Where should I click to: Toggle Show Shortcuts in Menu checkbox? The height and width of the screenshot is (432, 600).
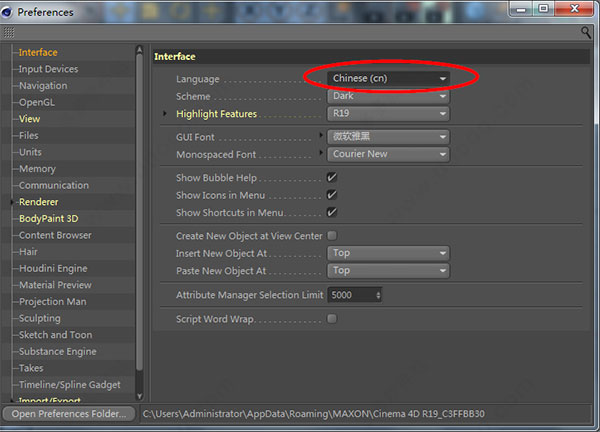[332, 212]
